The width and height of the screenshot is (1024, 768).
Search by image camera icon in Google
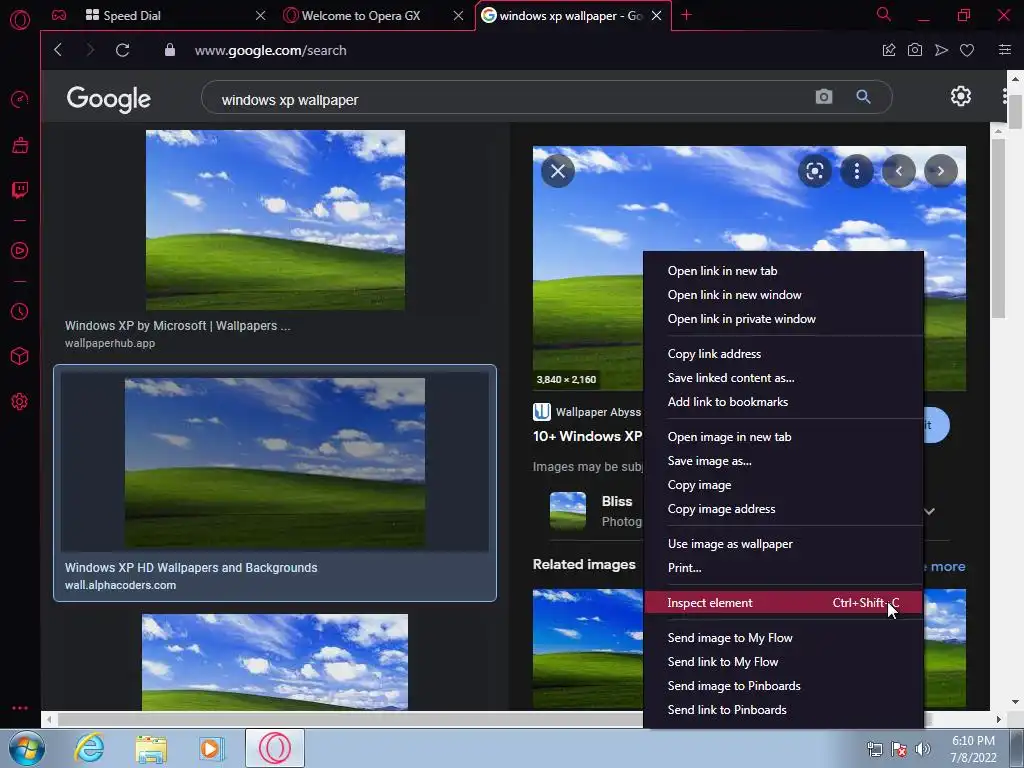click(824, 97)
